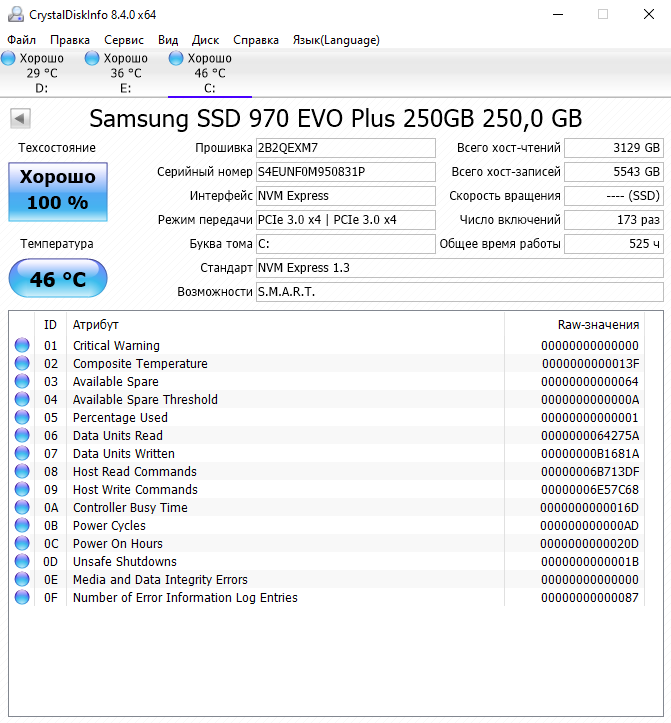Click status orb for Data Units Read
The height and width of the screenshot is (723, 671).
pos(22,435)
